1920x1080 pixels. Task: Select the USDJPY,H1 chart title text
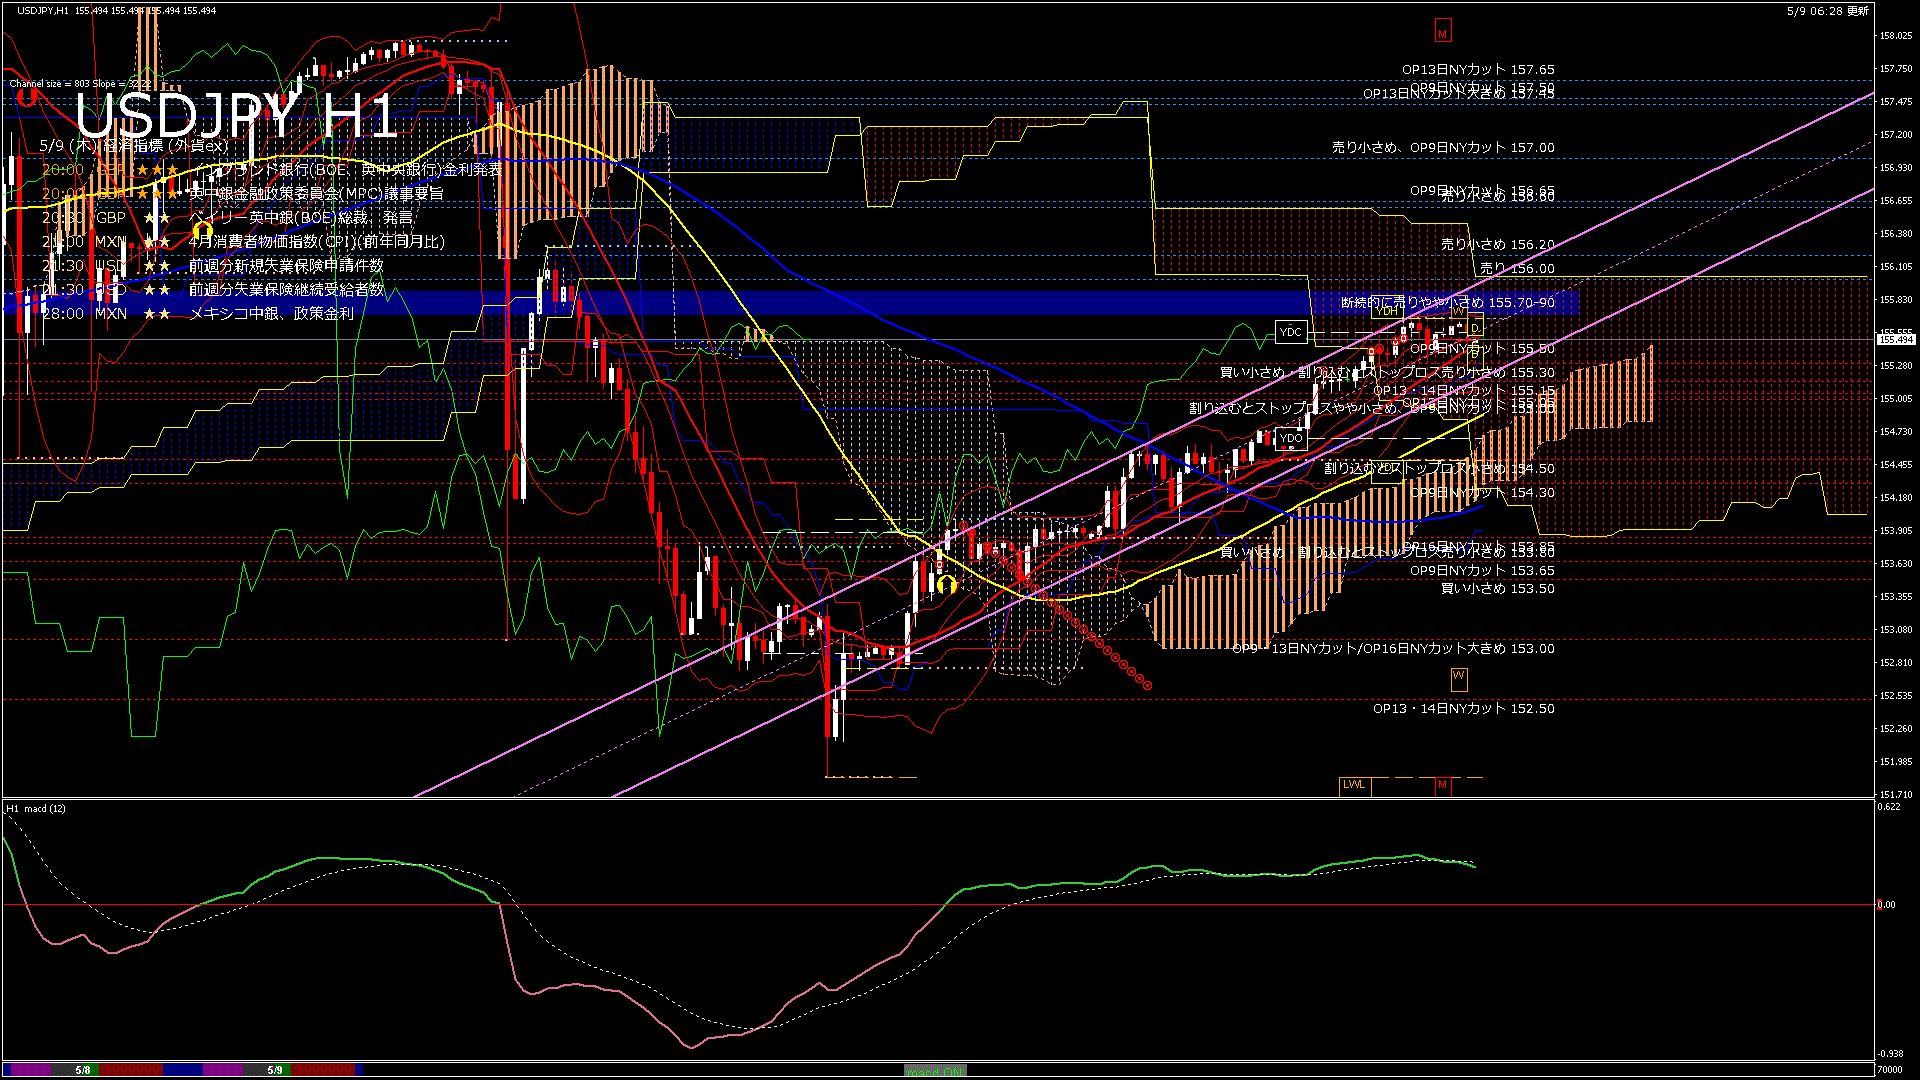(43, 10)
